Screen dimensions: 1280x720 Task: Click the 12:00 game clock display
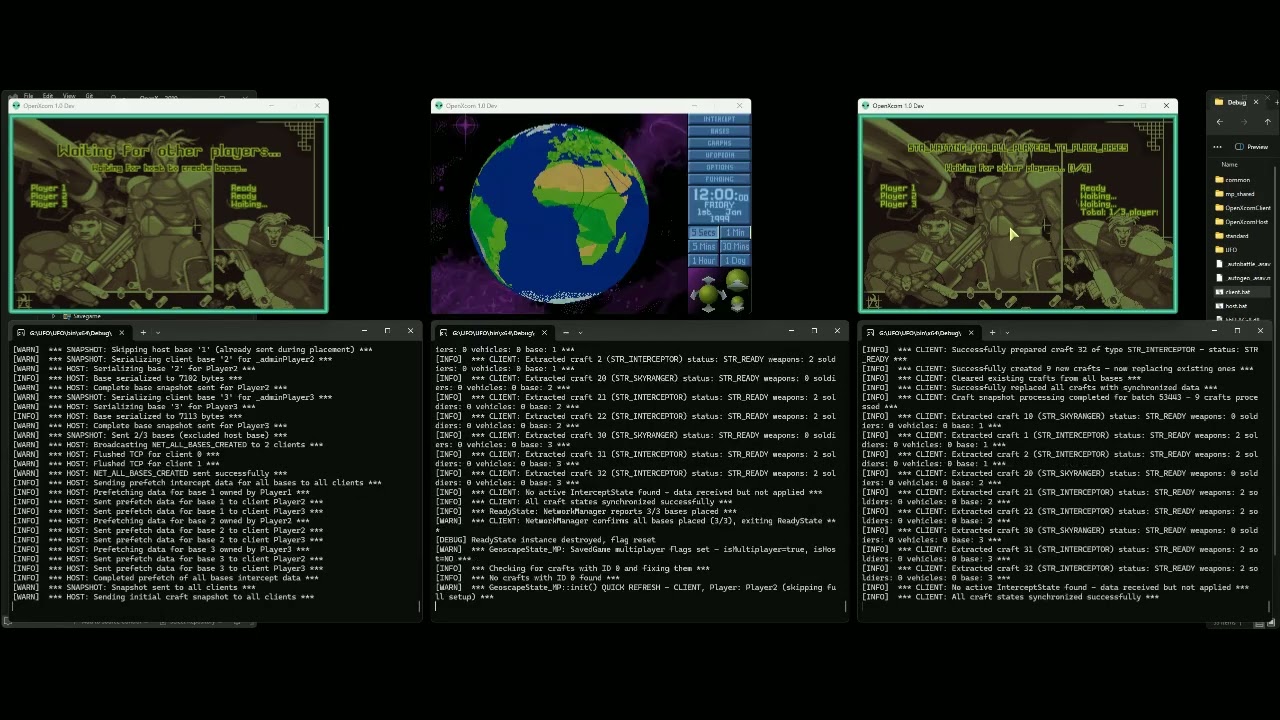pos(720,196)
